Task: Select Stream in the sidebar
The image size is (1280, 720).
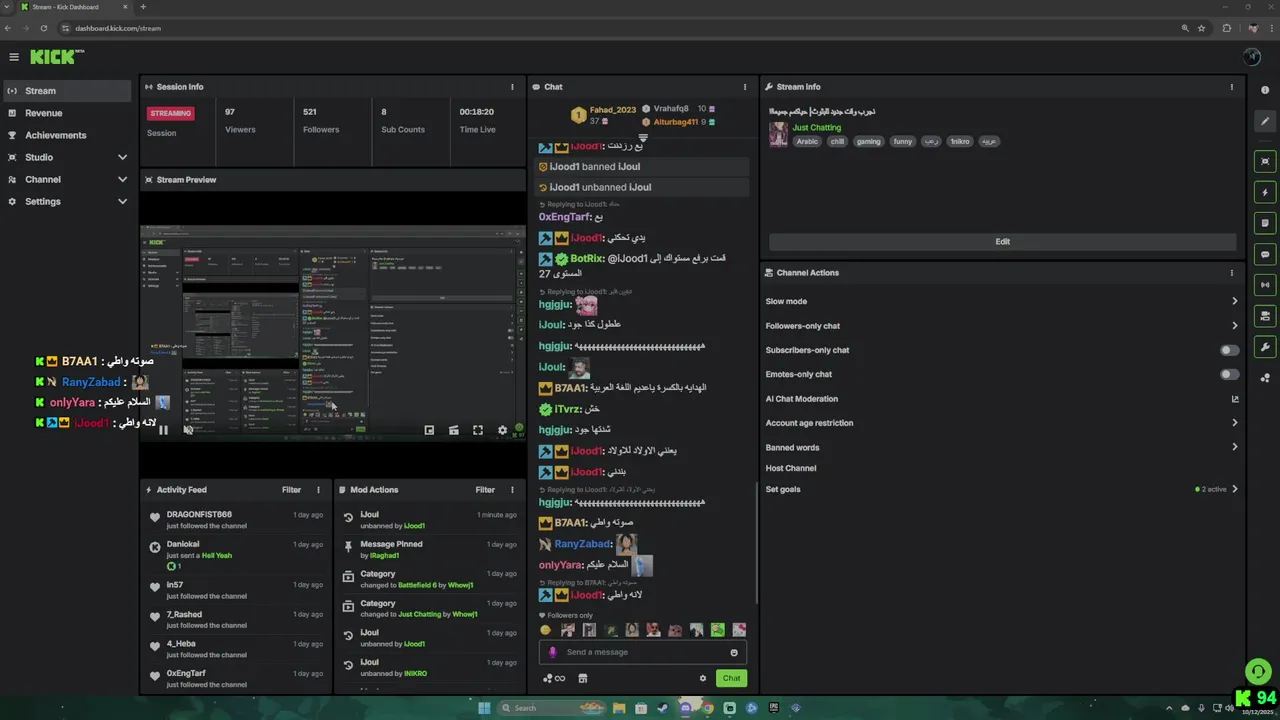Action: tap(67, 91)
